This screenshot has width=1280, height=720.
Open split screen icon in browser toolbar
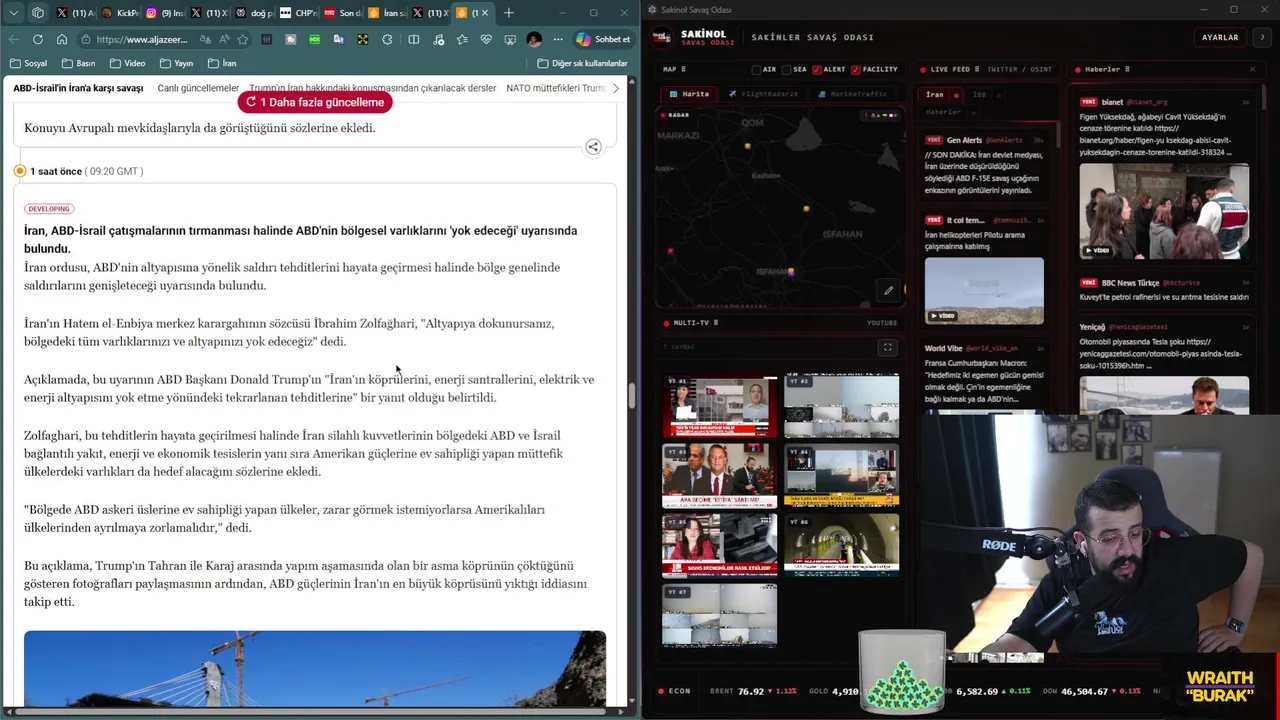coord(414,39)
